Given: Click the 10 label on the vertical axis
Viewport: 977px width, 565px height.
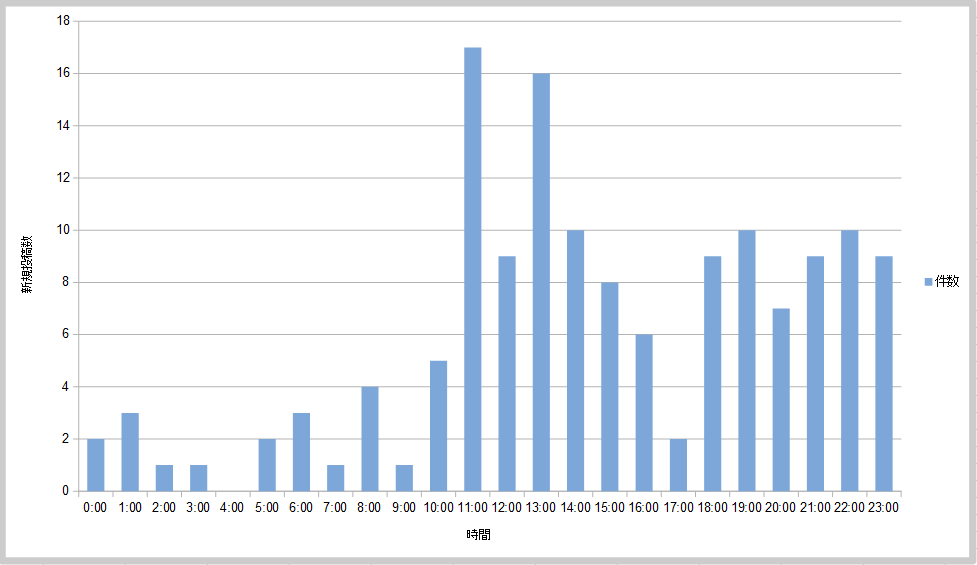Looking at the screenshot, I should coord(62,230).
